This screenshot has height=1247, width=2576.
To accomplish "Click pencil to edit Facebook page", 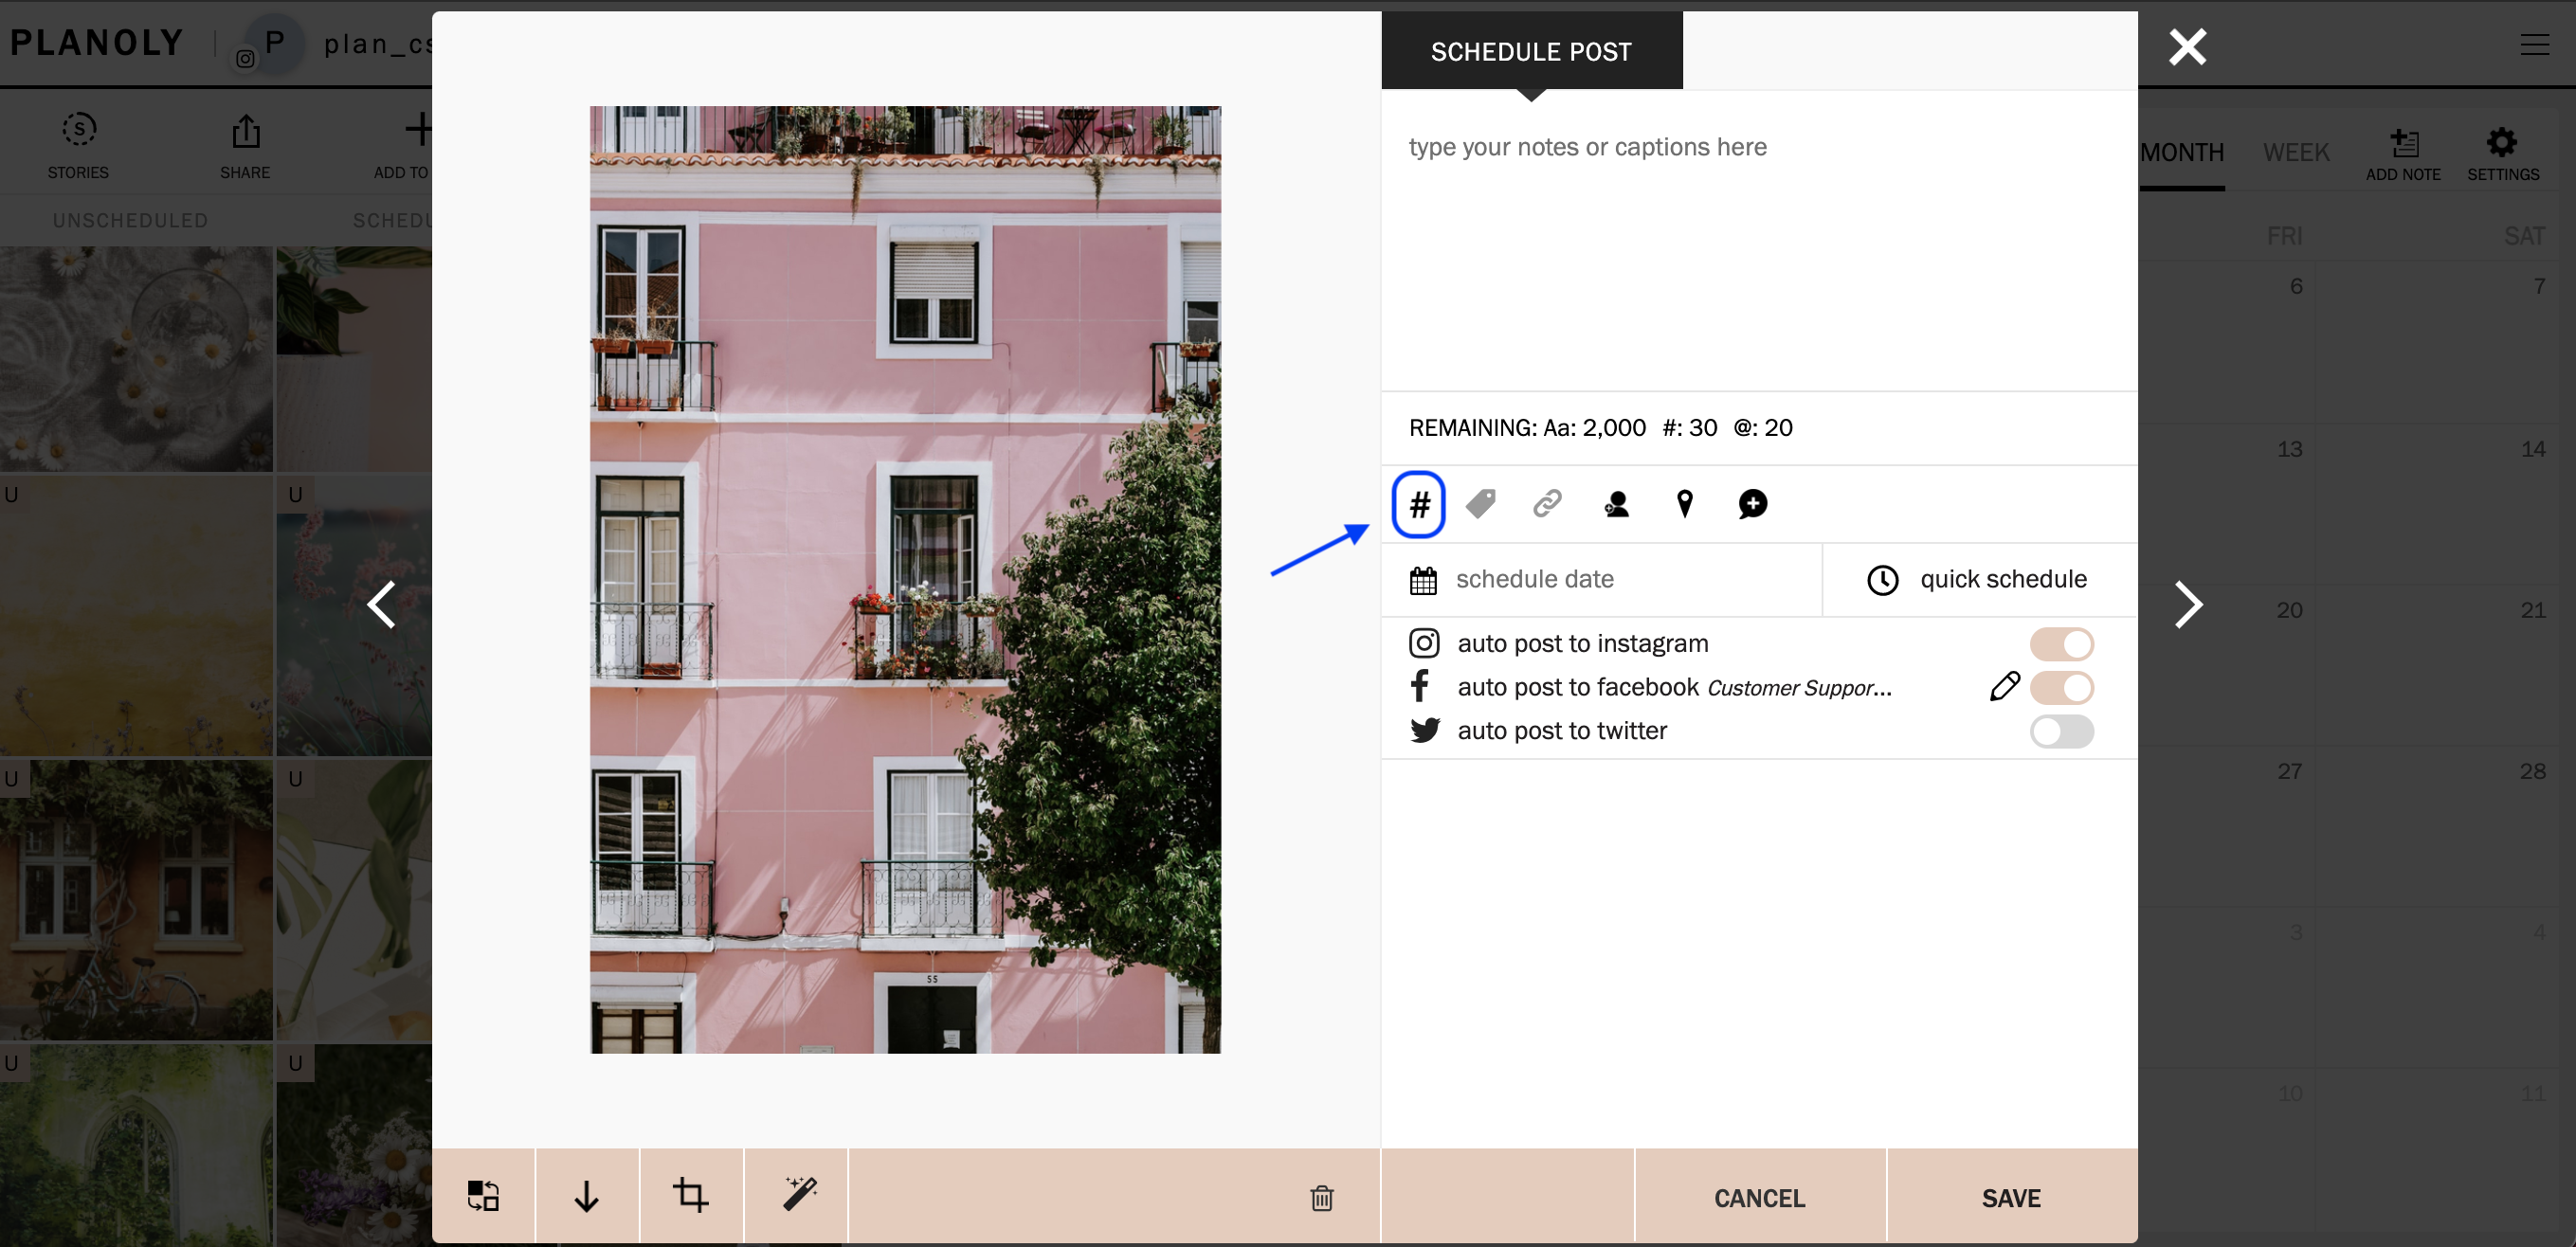I will tap(2004, 686).
